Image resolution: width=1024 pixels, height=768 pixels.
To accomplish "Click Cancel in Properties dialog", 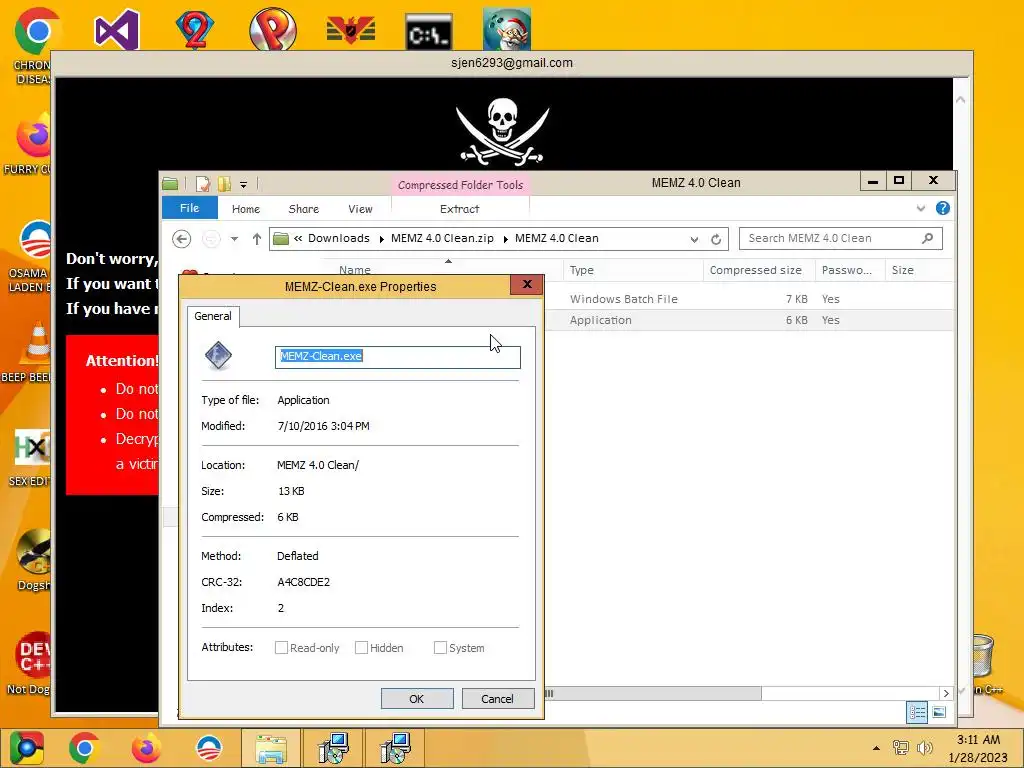I will pyautogui.click(x=497, y=699).
